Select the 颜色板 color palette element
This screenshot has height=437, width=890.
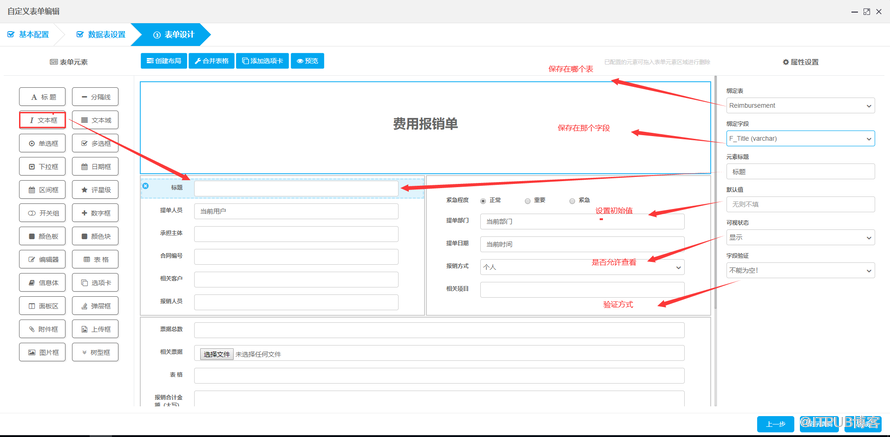[43, 237]
